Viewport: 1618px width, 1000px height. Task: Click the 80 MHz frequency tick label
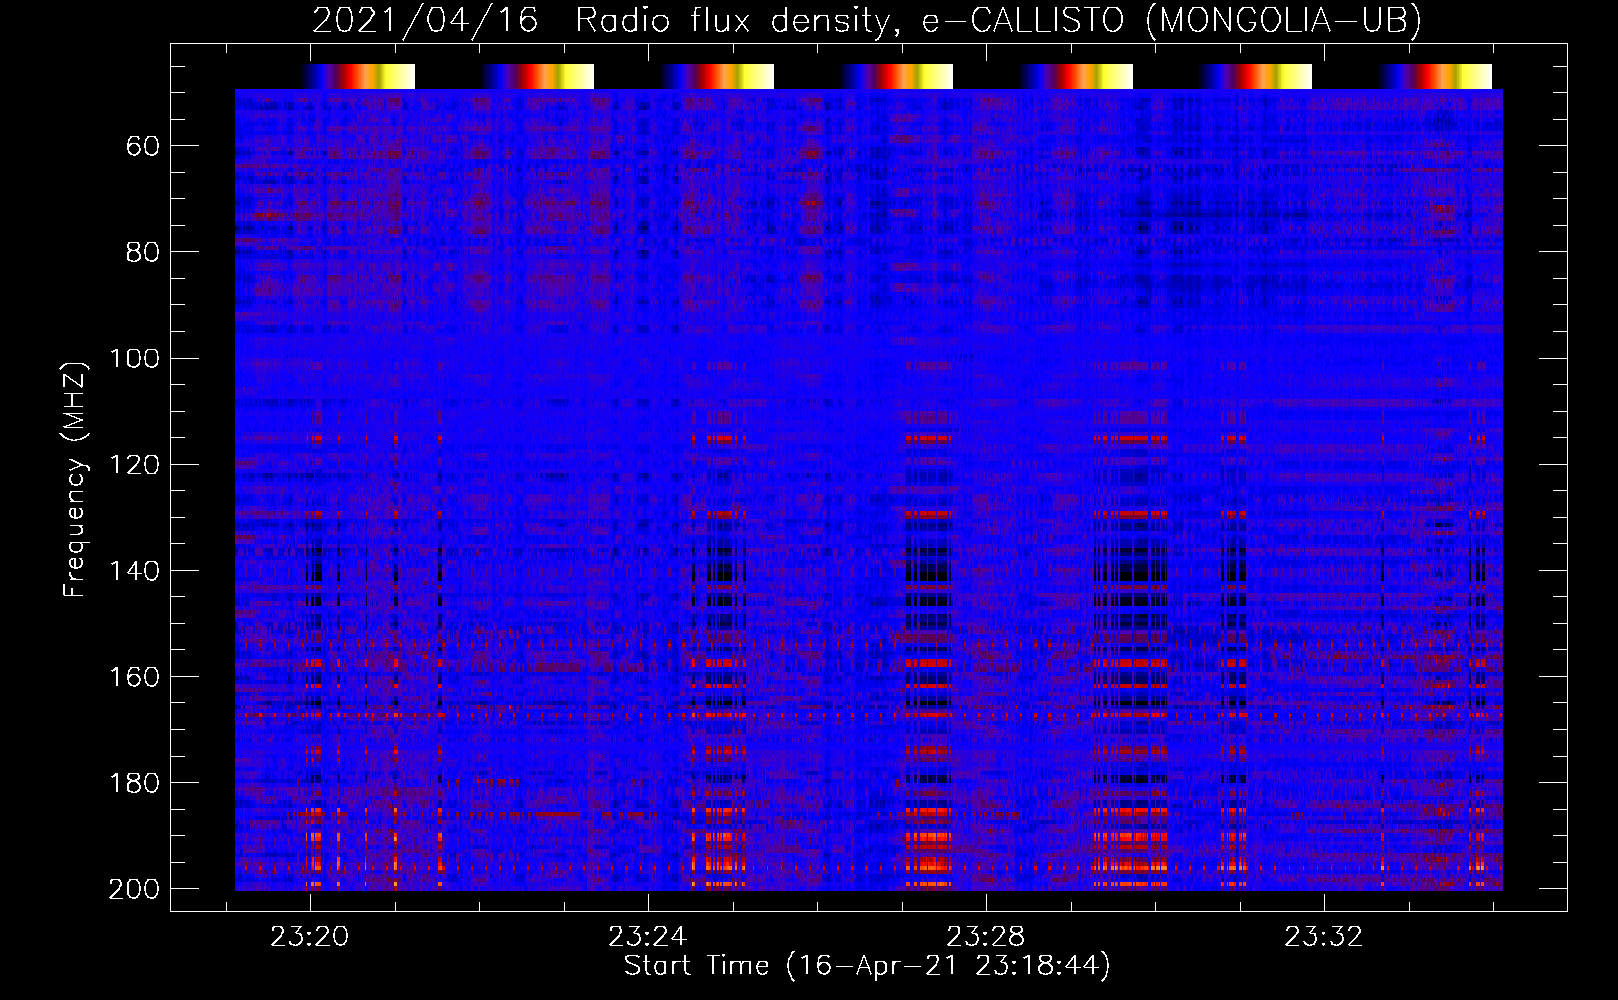coord(143,252)
